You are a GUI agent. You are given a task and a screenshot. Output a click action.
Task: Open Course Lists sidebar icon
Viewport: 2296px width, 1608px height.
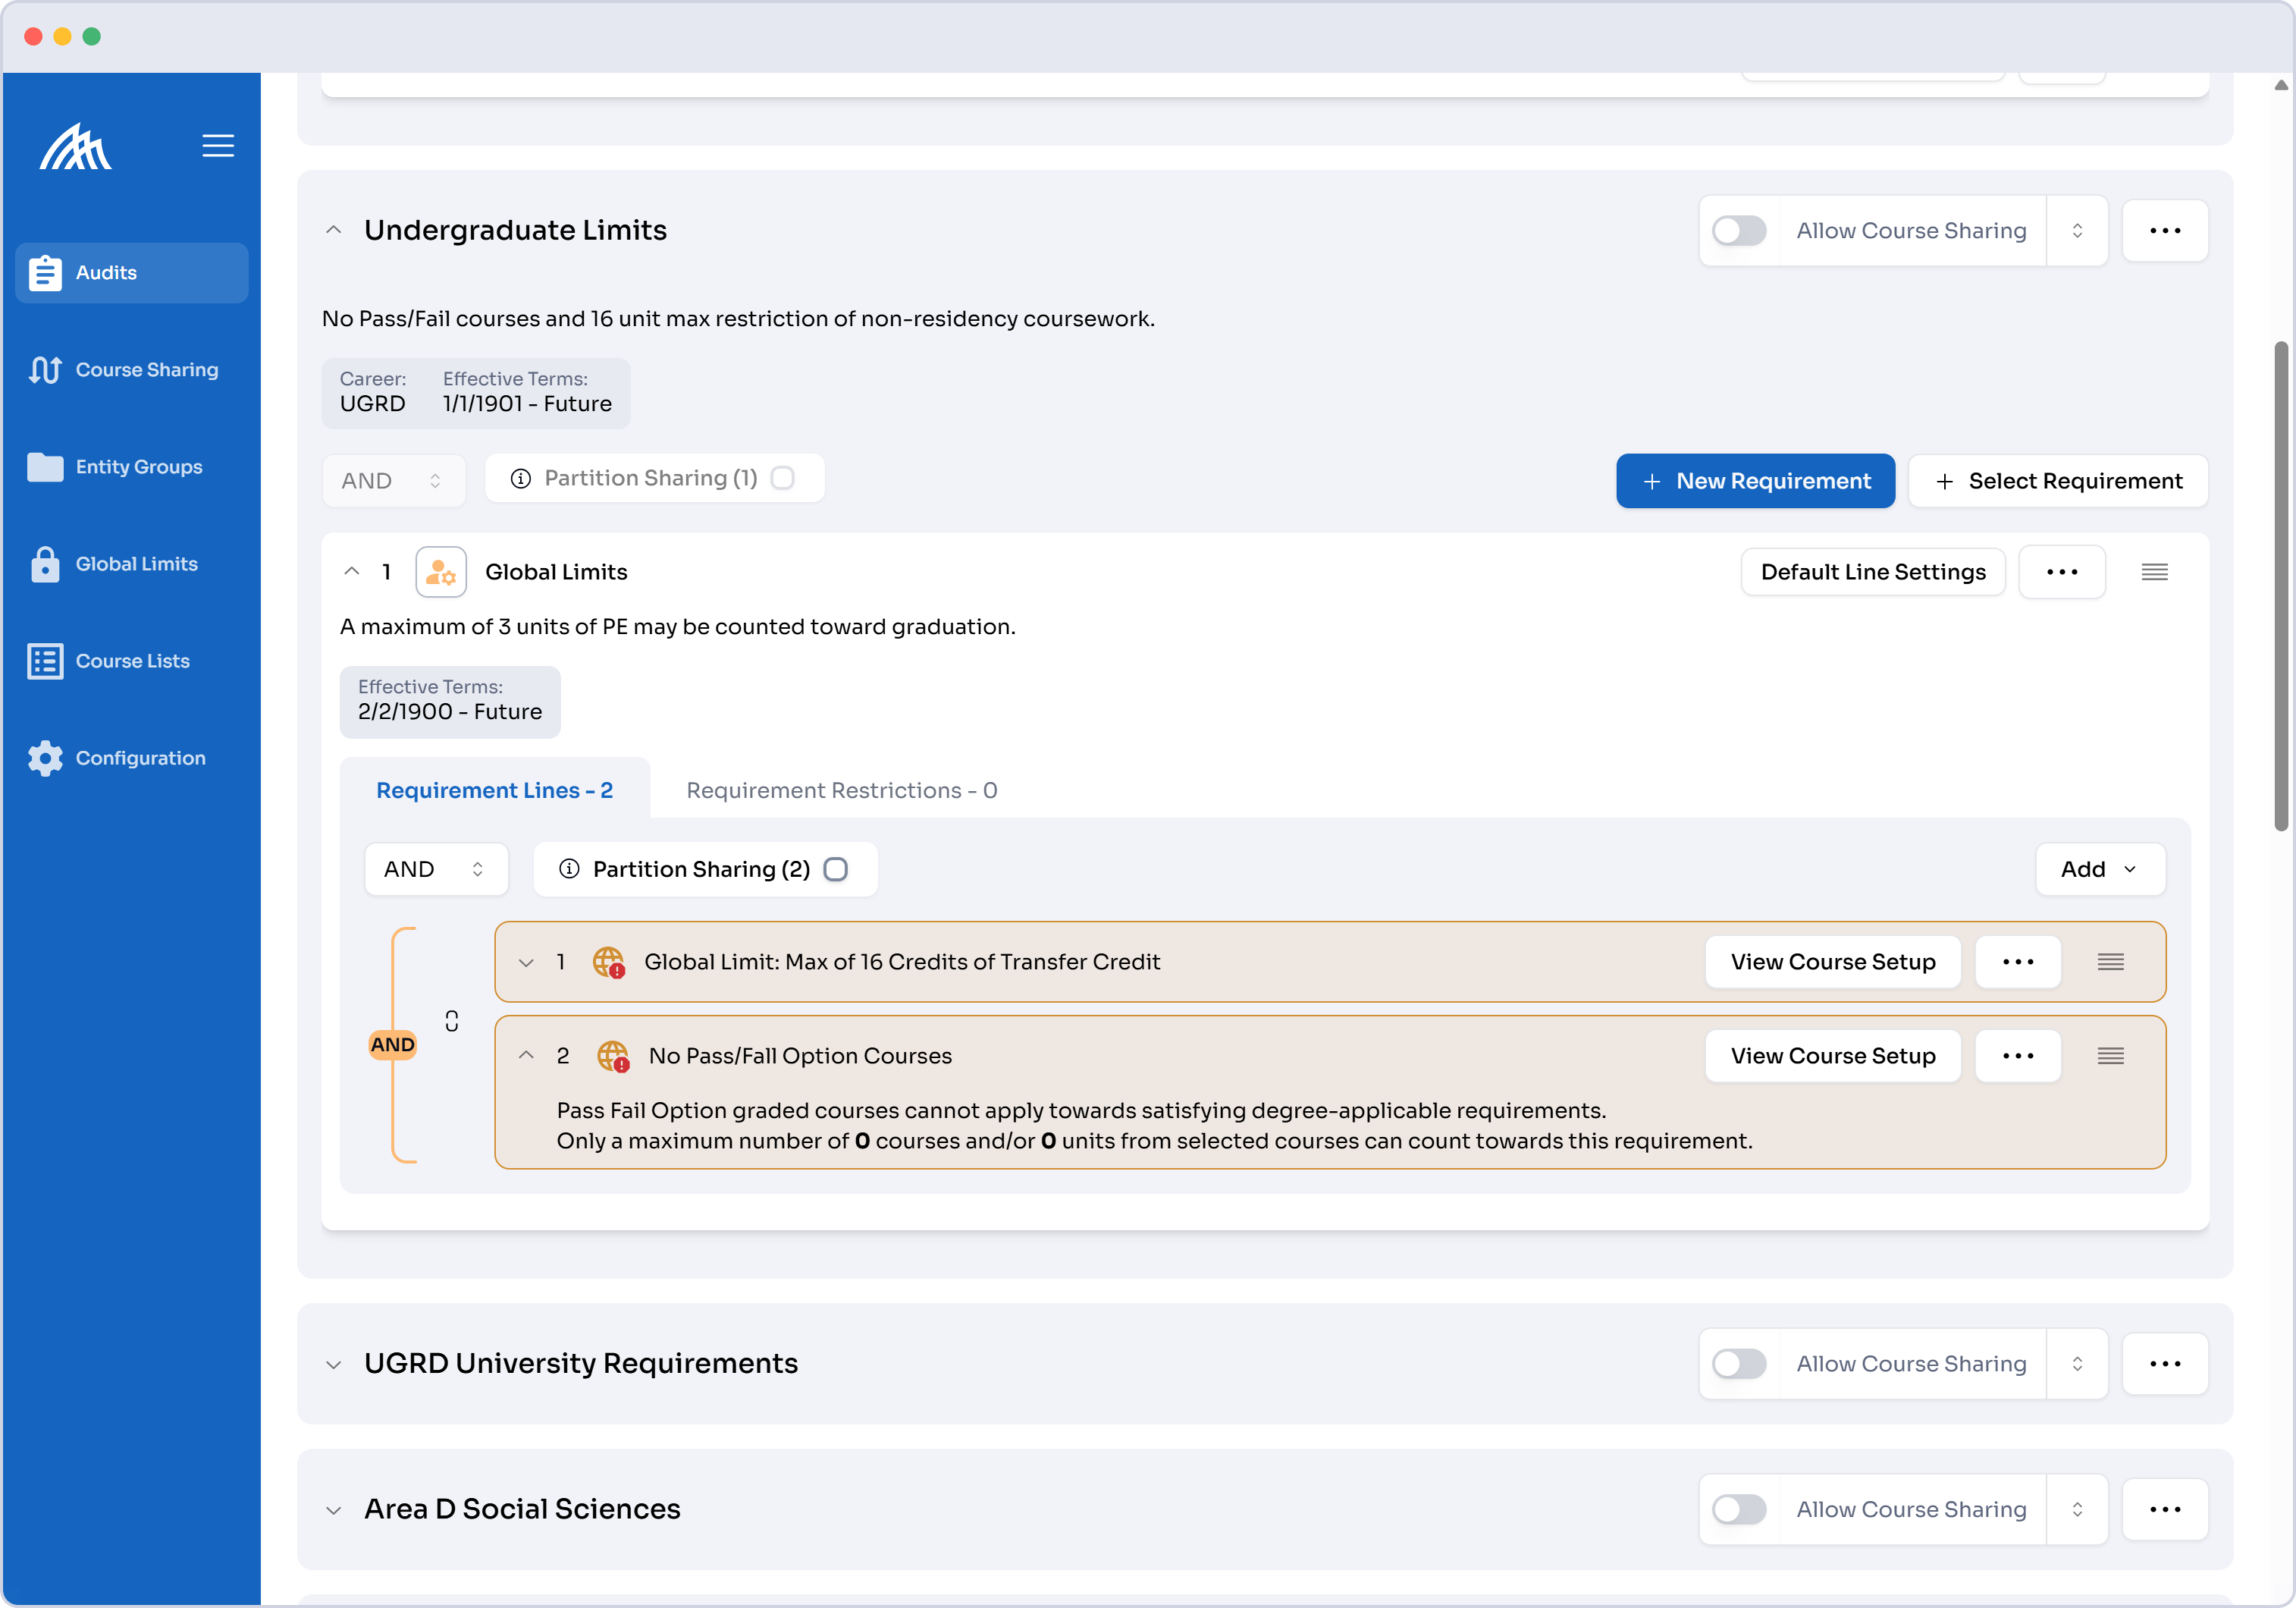coord(45,661)
